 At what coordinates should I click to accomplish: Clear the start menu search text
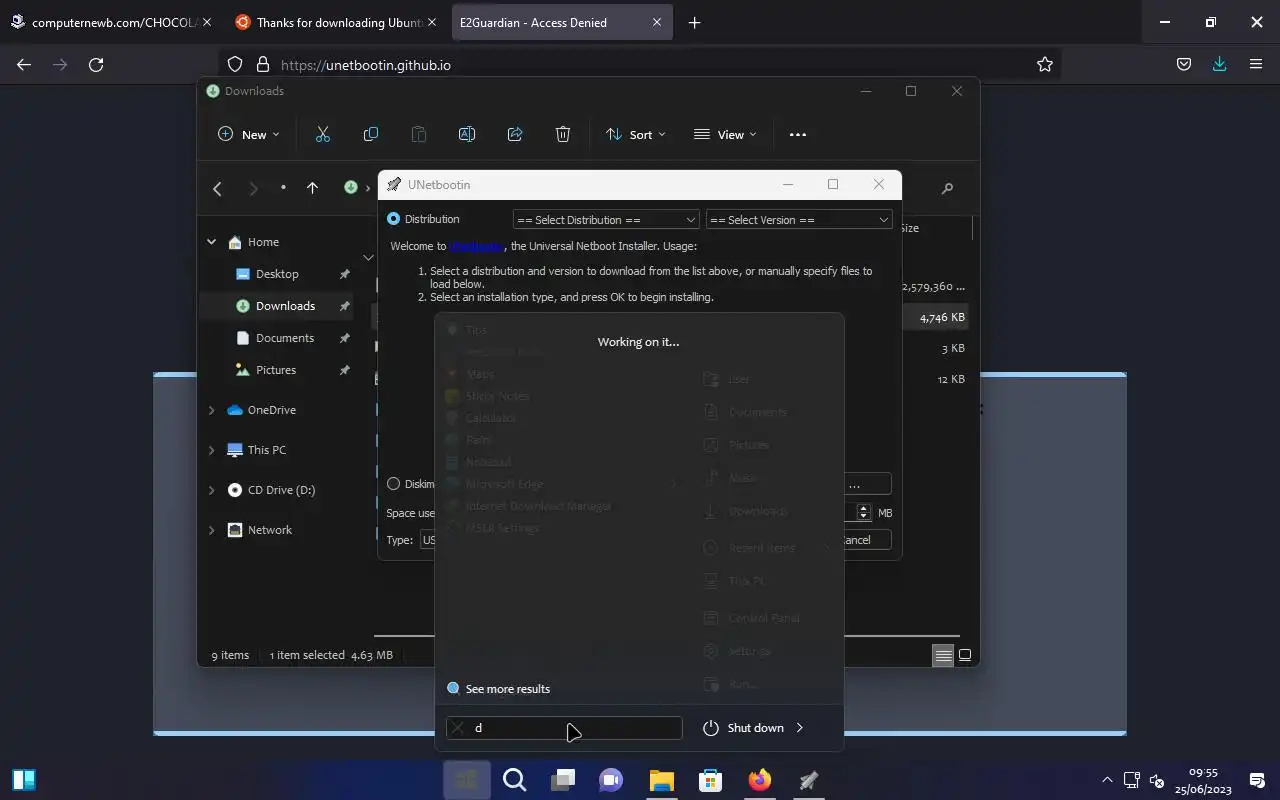tap(458, 728)
